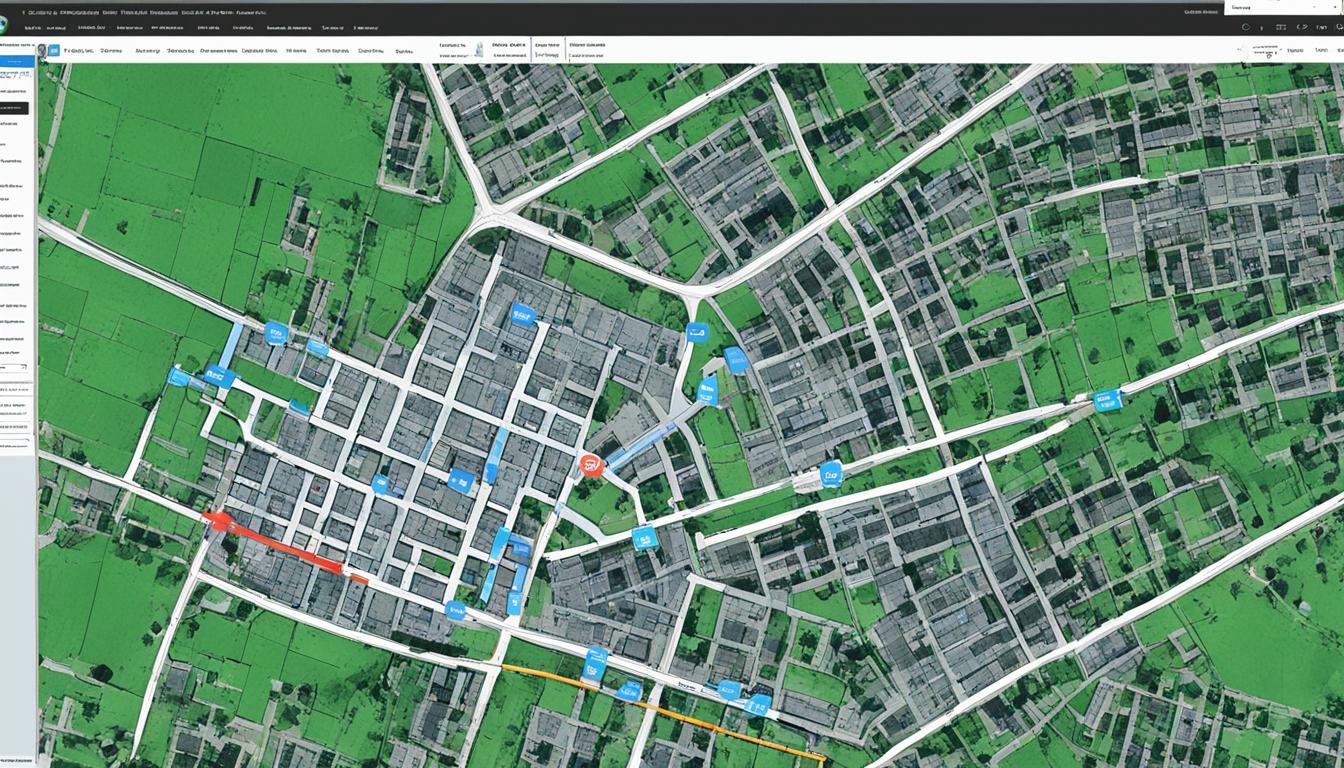Select the map application logo icon top-left
The image size is (1344, 768).
click(x=7, y=19)
